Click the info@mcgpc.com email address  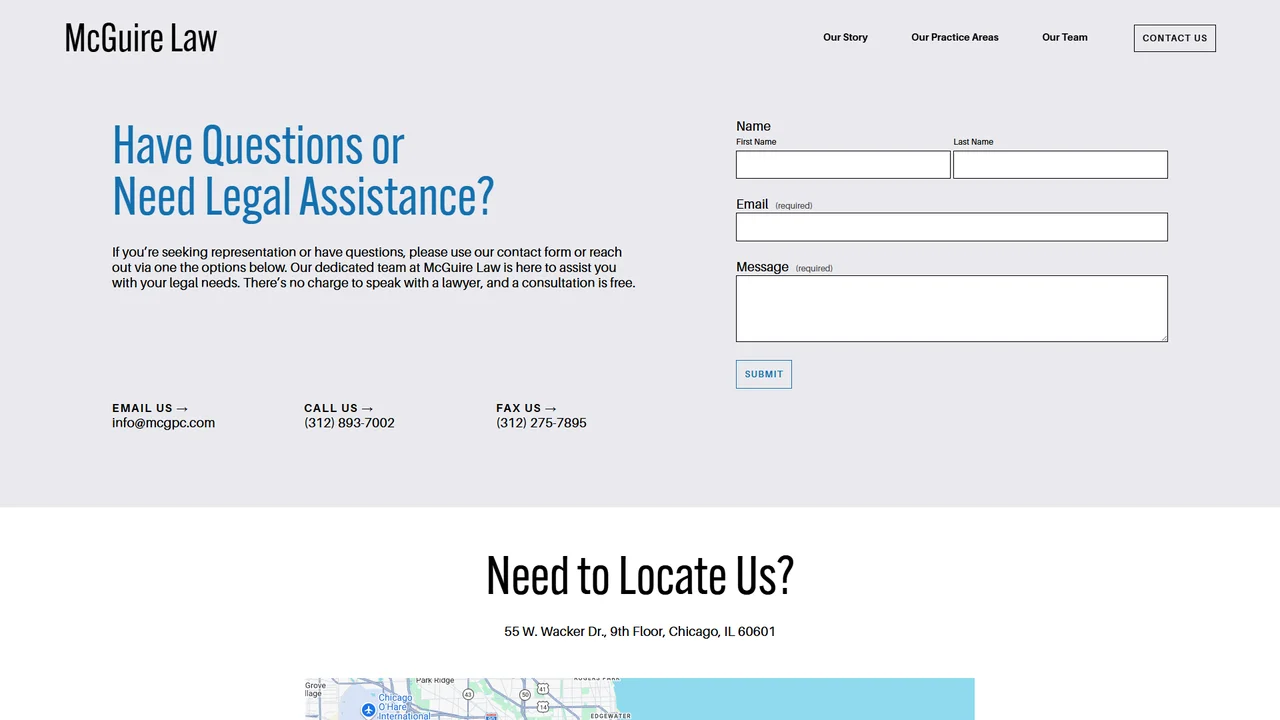163,423
